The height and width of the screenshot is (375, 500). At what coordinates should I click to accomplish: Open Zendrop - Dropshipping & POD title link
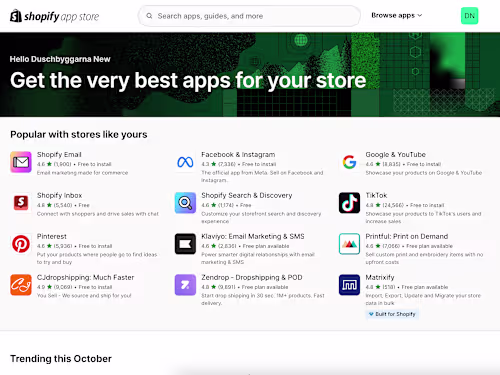(x=252, y=277)
